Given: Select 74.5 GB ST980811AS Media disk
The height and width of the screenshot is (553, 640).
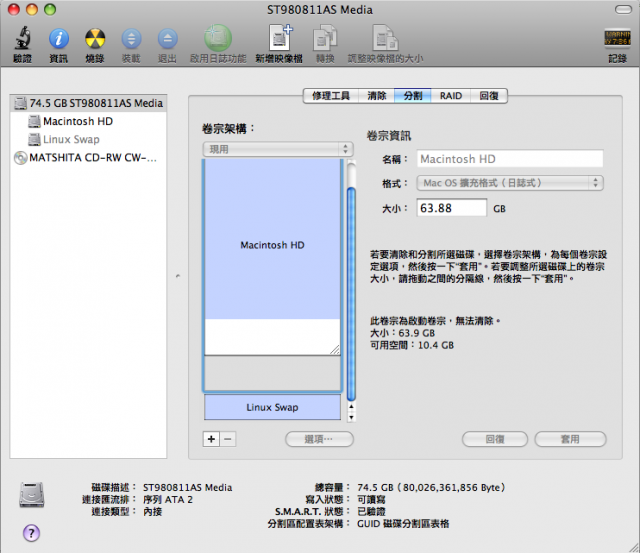Looking at the screenshot, I should tap(86, 102).
